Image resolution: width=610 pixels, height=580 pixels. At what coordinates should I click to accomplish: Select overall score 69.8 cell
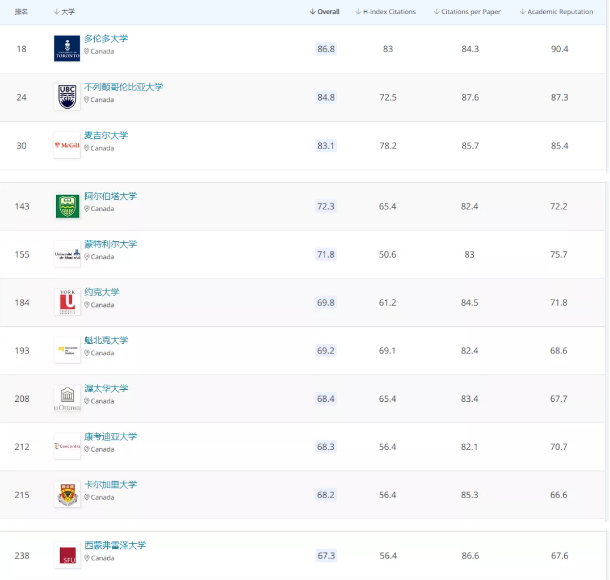click(x=326, y=302)
